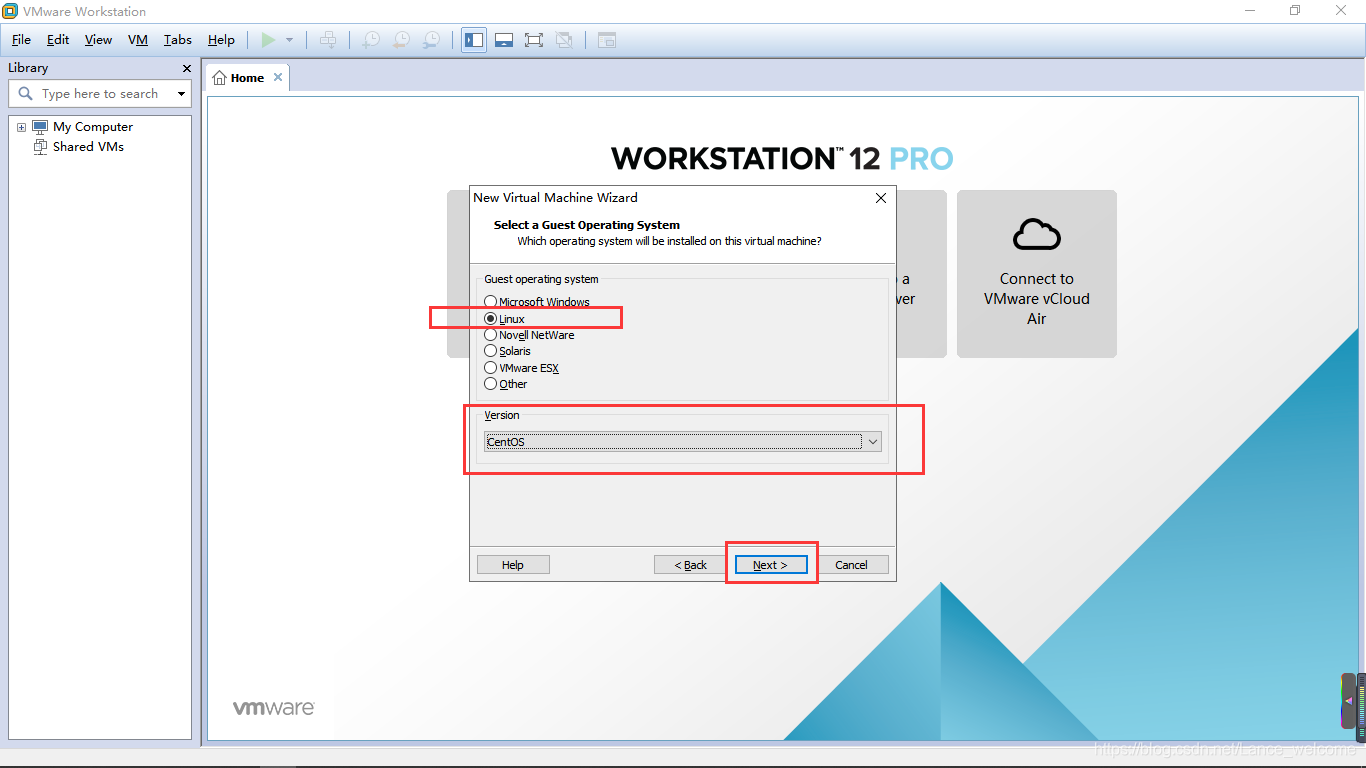The width and height of the screenshot is (1366, 768).
Task: Click the house icon on Home tab
Action: click(x=220, y=78)
